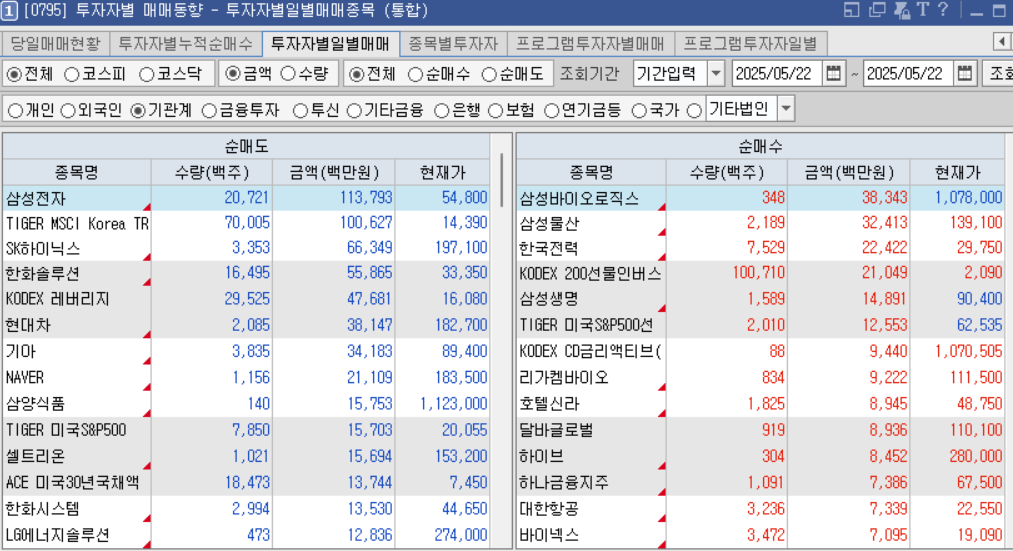Image resolution: width=1013 pixels, height=551 pixels.
Task: Select the 코스닥 radio button
Action: coord(147,74)
